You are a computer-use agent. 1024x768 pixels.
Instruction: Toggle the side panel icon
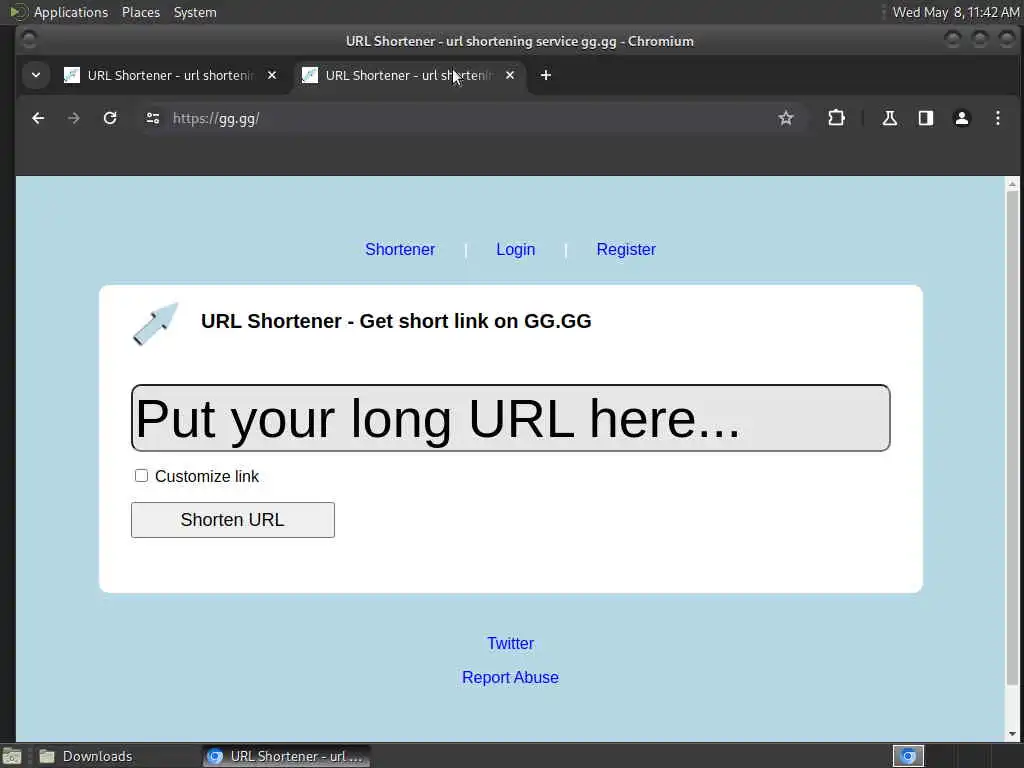point(925,118)
